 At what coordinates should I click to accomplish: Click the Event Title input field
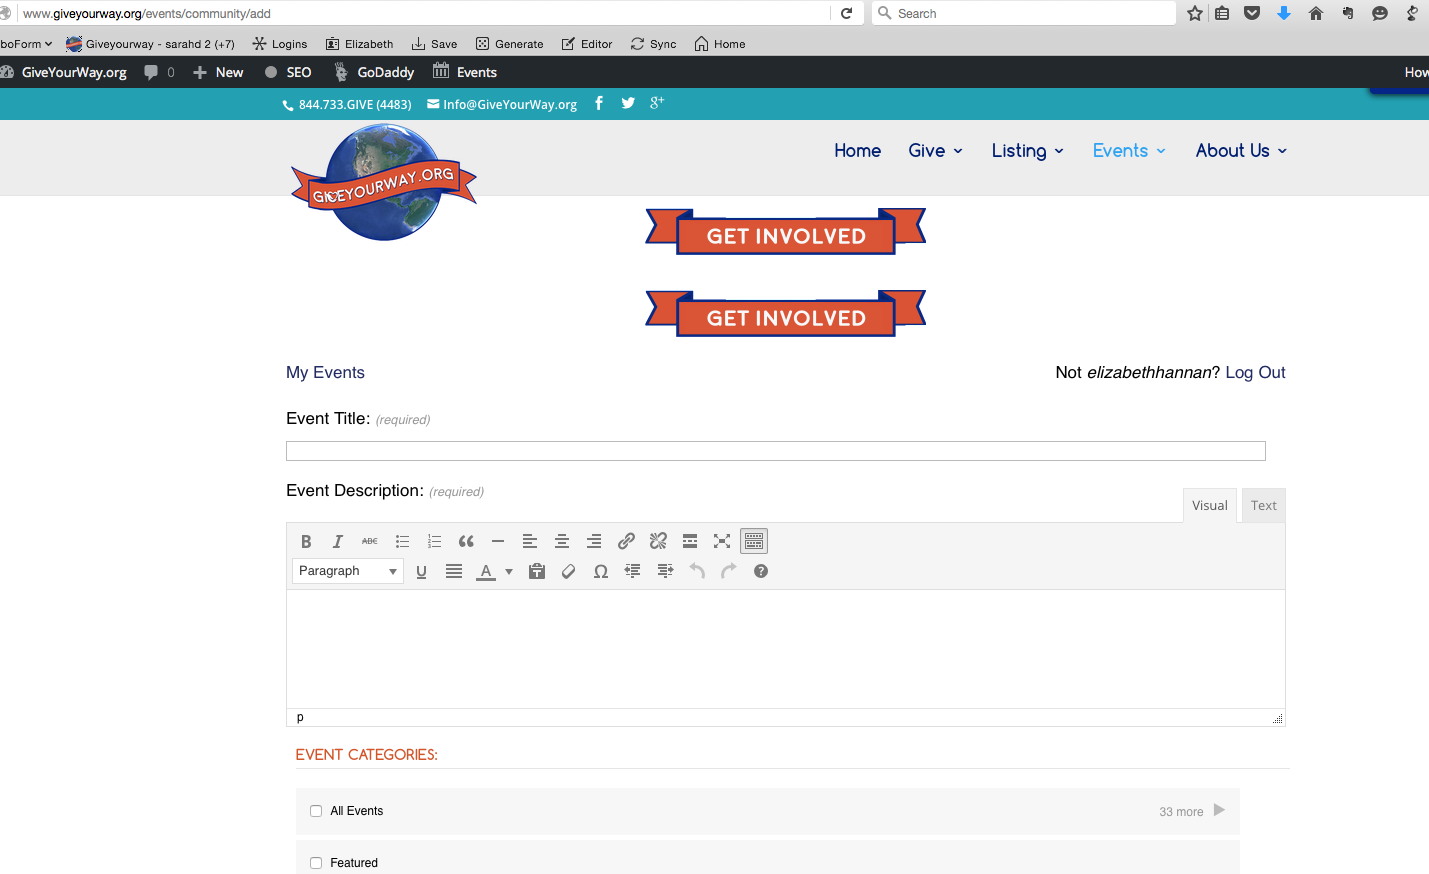[775, 451]
